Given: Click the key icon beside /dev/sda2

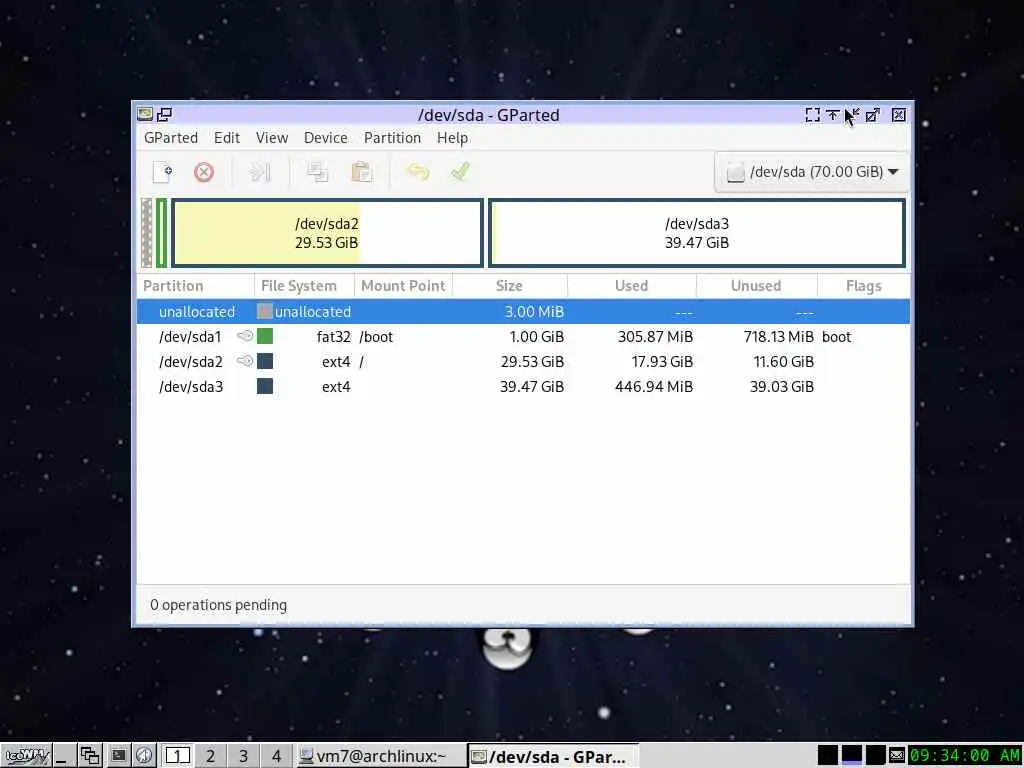Looking at the screenshot, I should pyautogui.click(x=245, y=360).
